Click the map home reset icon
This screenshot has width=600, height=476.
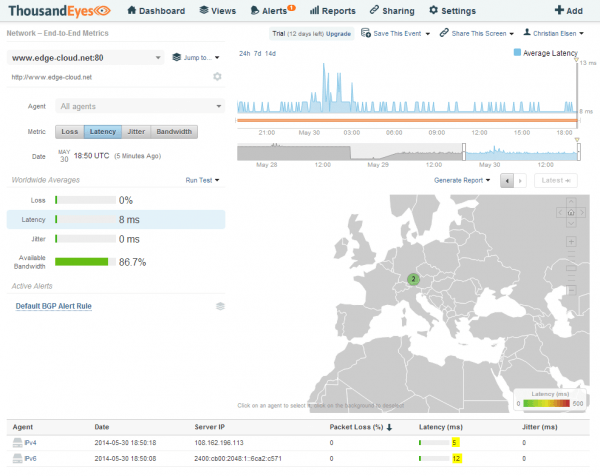(x=571, y=212)
